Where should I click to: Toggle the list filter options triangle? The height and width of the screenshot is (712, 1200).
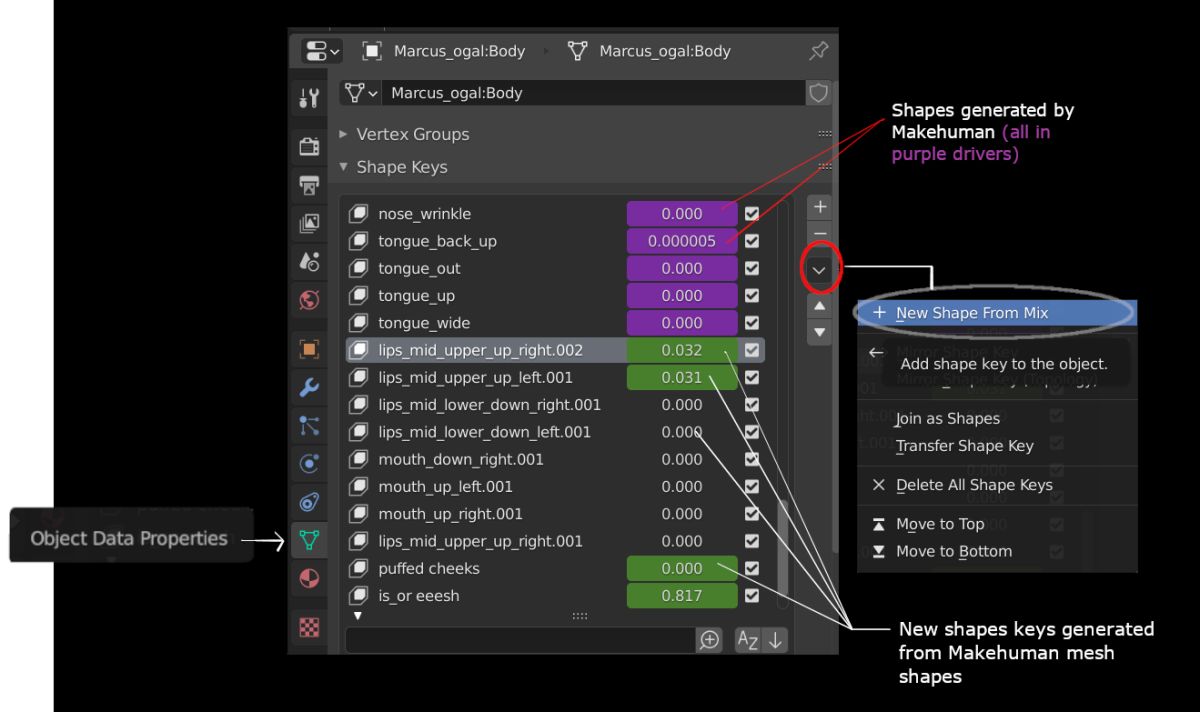358,616
